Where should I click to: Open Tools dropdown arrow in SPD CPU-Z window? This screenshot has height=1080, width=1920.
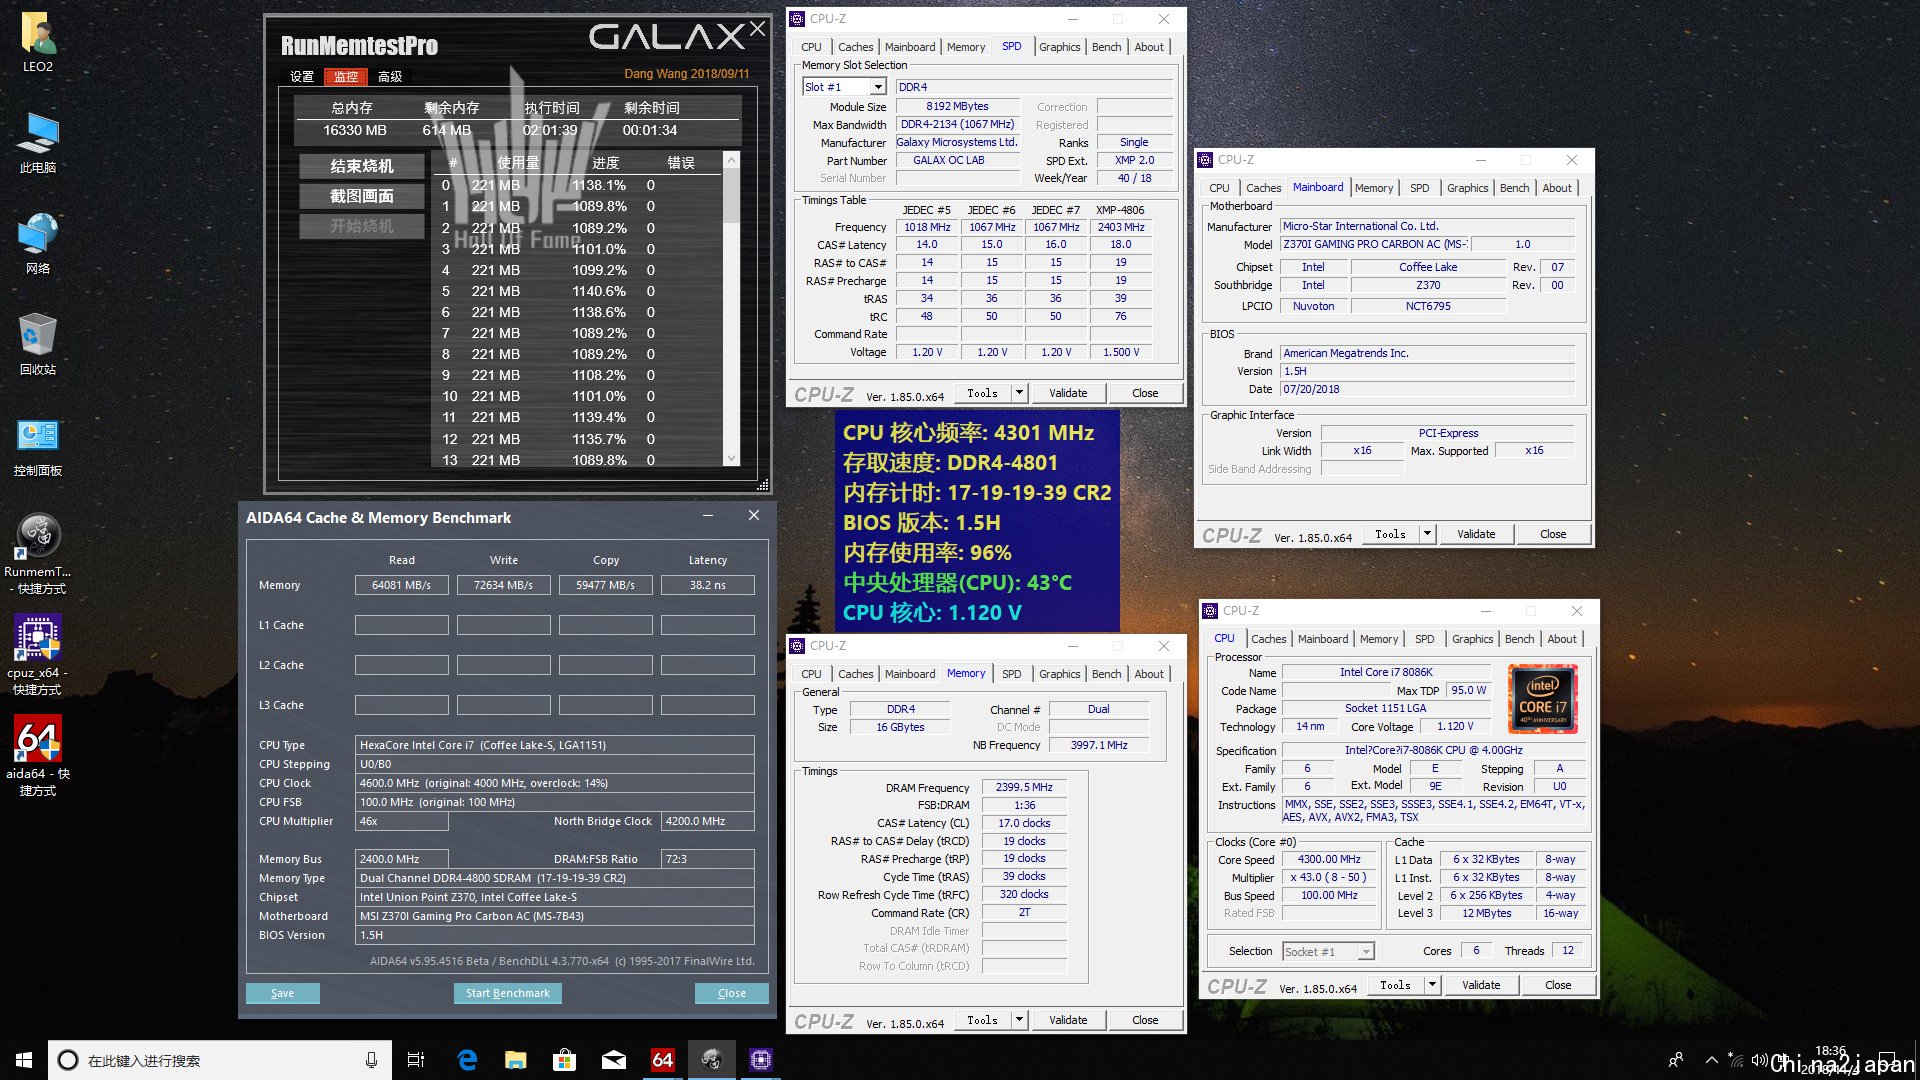[x=1019, y=393]
